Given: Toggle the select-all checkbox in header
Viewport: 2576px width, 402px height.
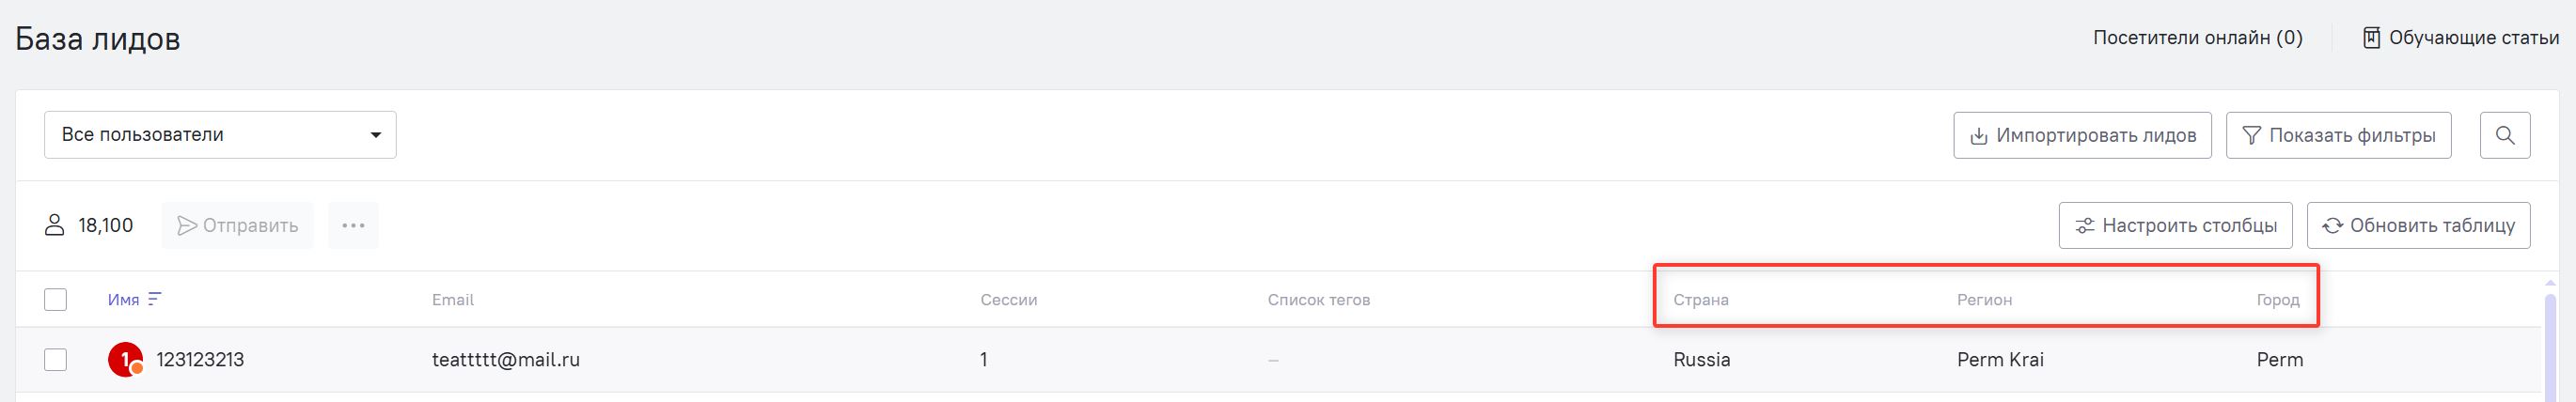Looking at the screenshot, I should tap(56, 299).
